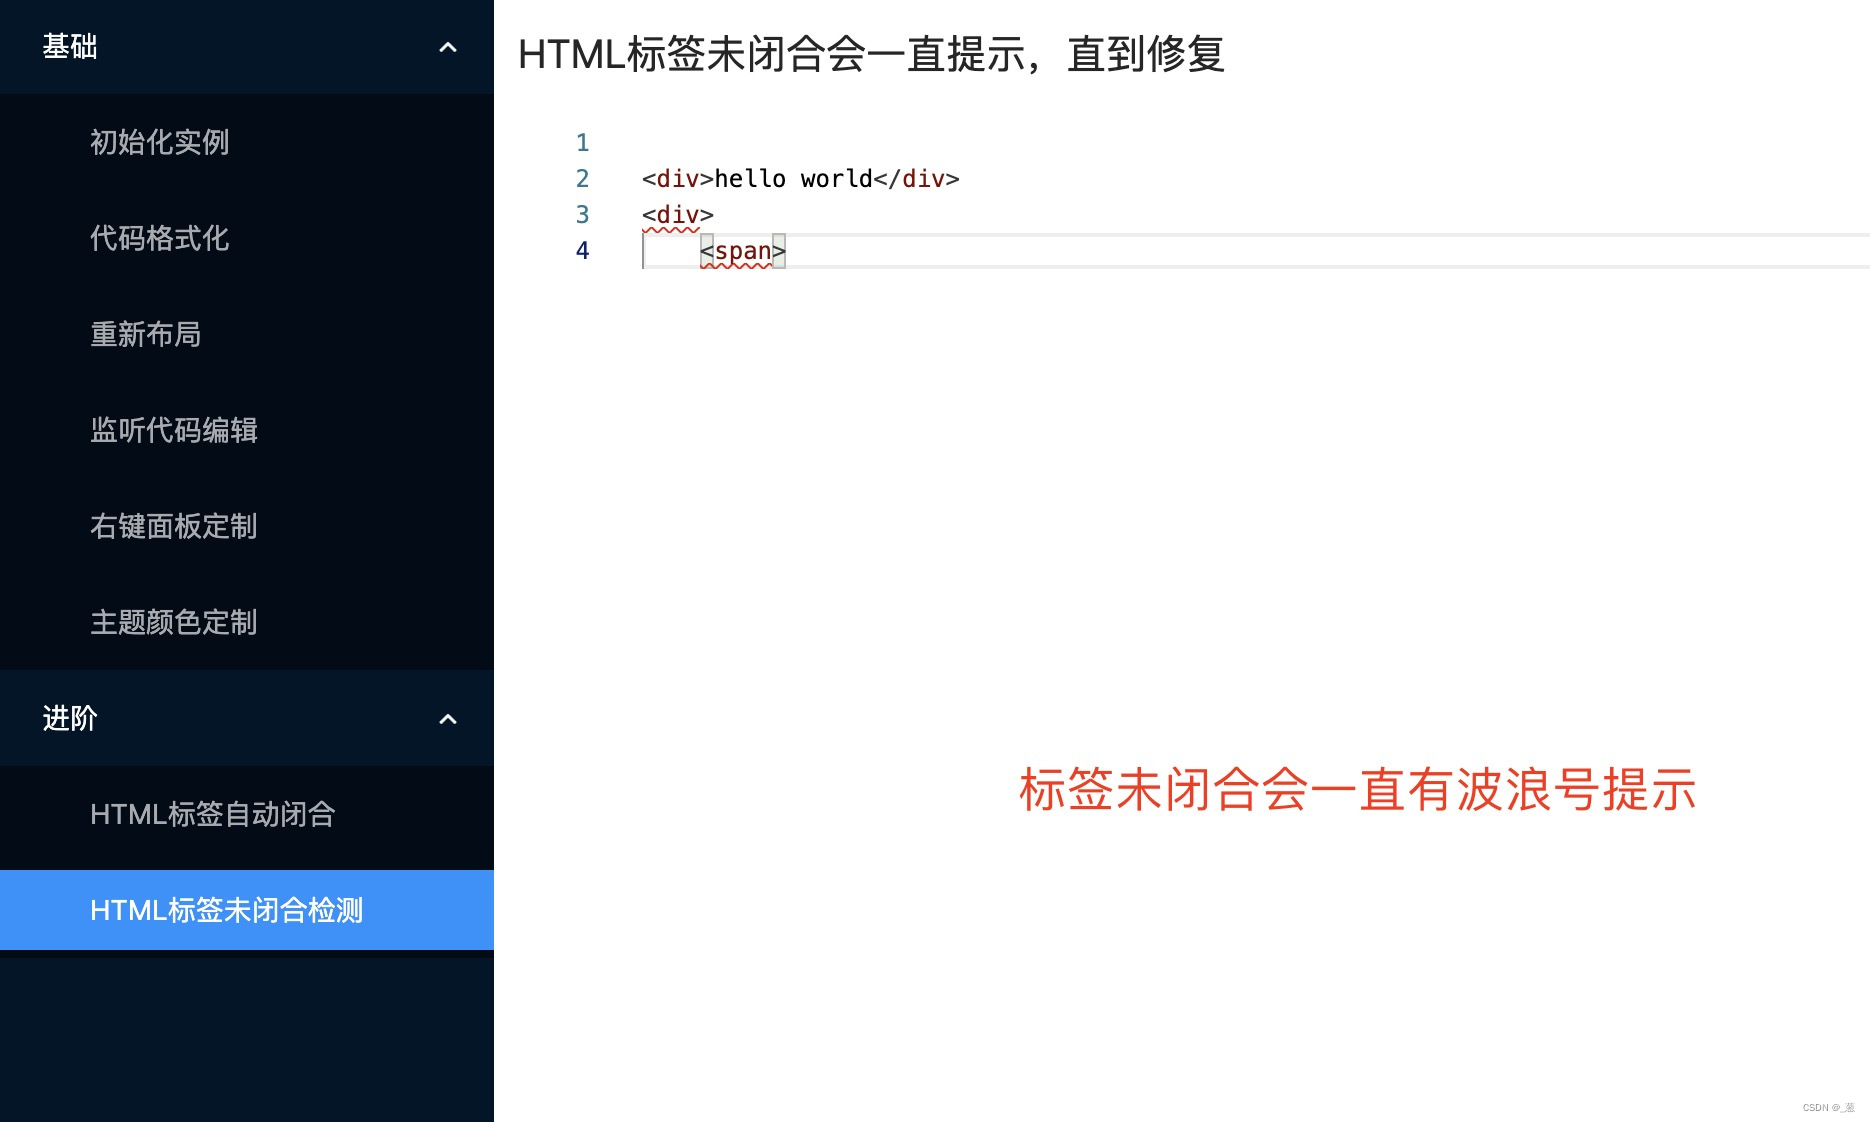Viewport: 1870px width, 1122px height.
Task: Open the 初始化实例 menu item
Action: click(247, 142)
